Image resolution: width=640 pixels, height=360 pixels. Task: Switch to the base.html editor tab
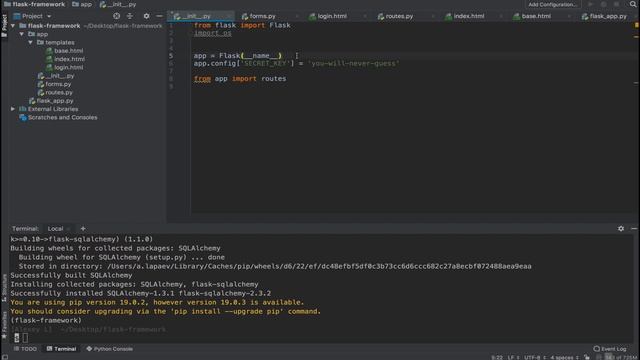click(532, 16)
